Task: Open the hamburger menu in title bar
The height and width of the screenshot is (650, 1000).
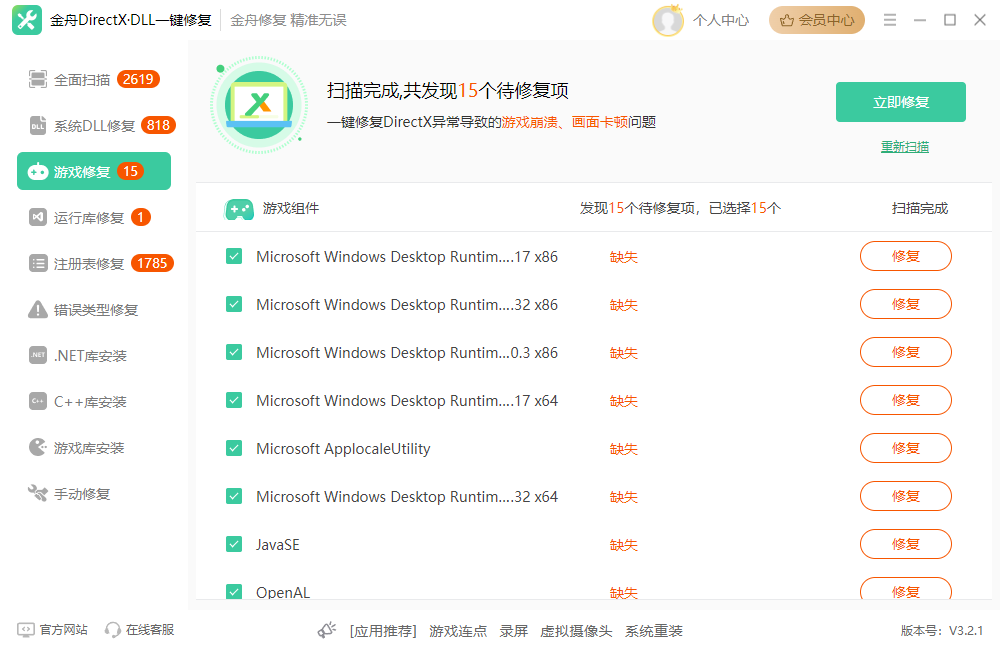Action: point(890,20)
